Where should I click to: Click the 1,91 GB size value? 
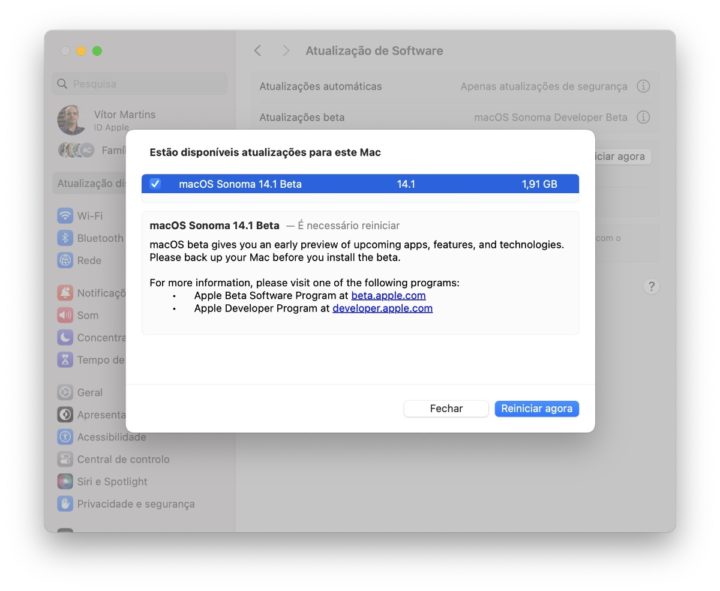539,184
